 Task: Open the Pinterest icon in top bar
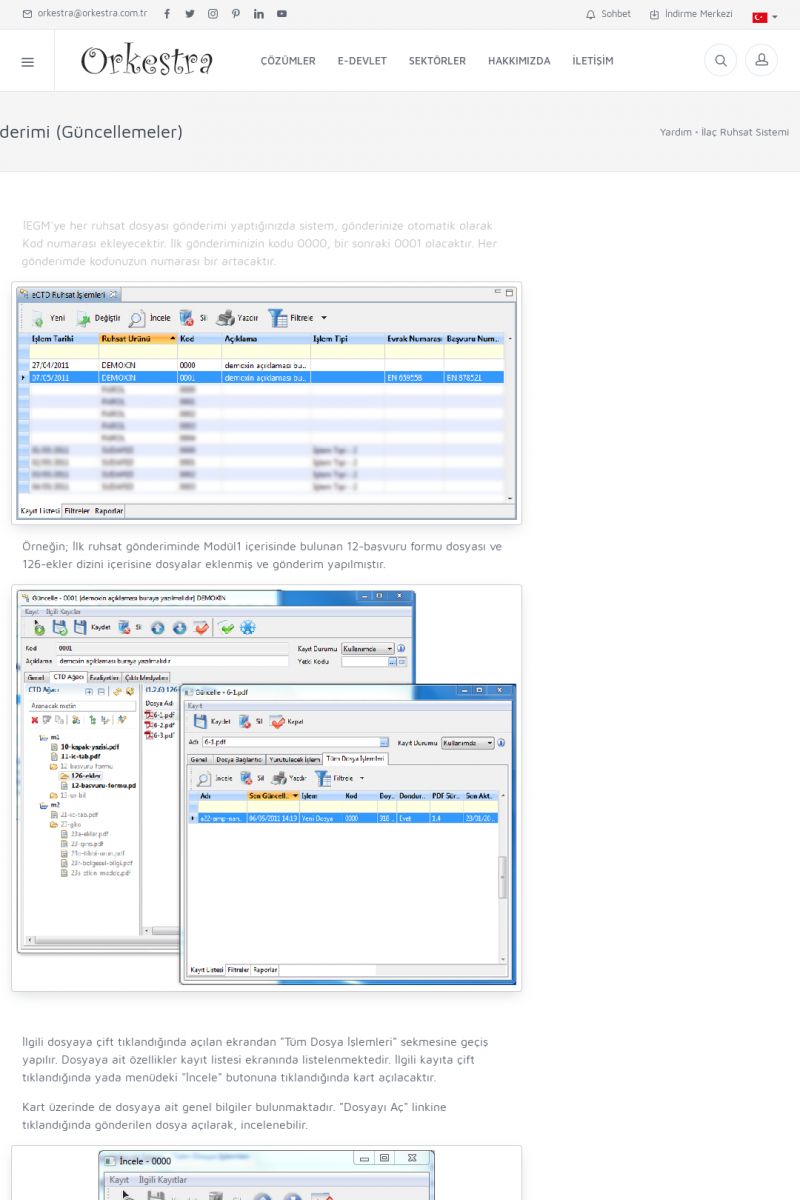236,14
